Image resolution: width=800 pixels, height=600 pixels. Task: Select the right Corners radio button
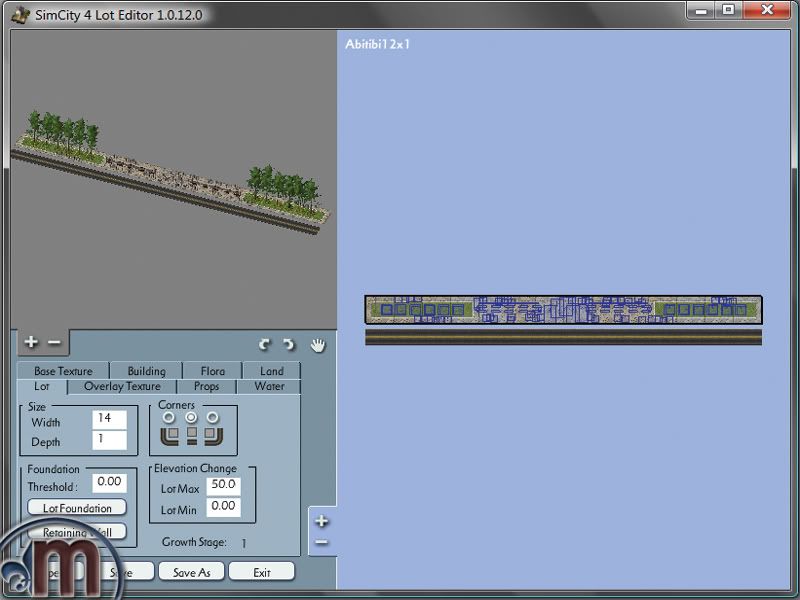coord(213,417)
